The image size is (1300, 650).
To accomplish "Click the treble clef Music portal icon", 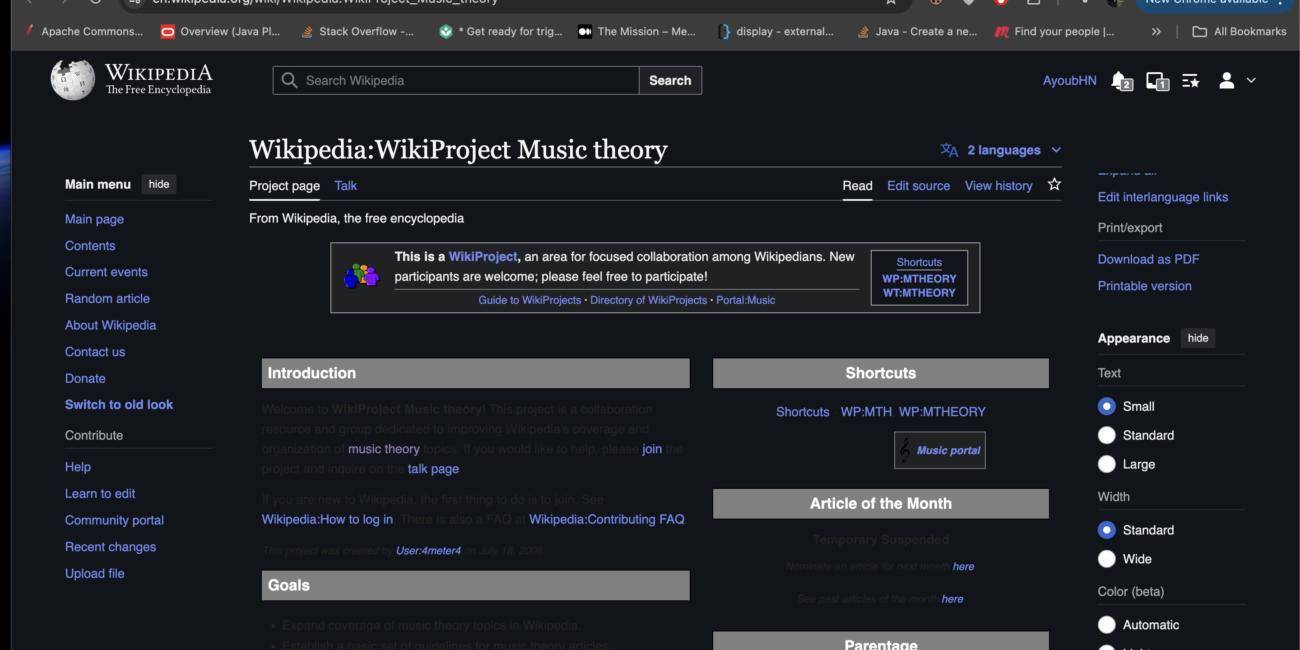I will click(905, 450).
